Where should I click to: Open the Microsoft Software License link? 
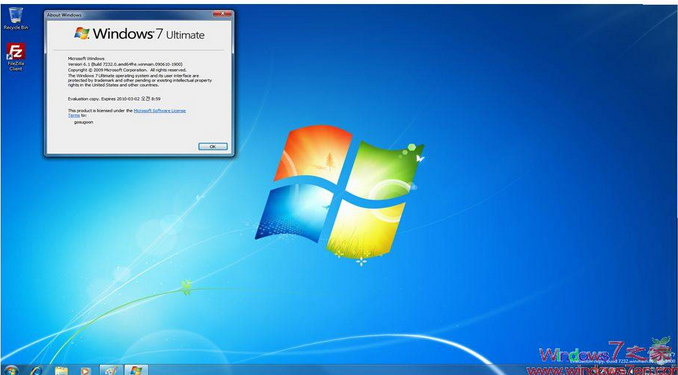pyautogui.click(x=160, y=111)
